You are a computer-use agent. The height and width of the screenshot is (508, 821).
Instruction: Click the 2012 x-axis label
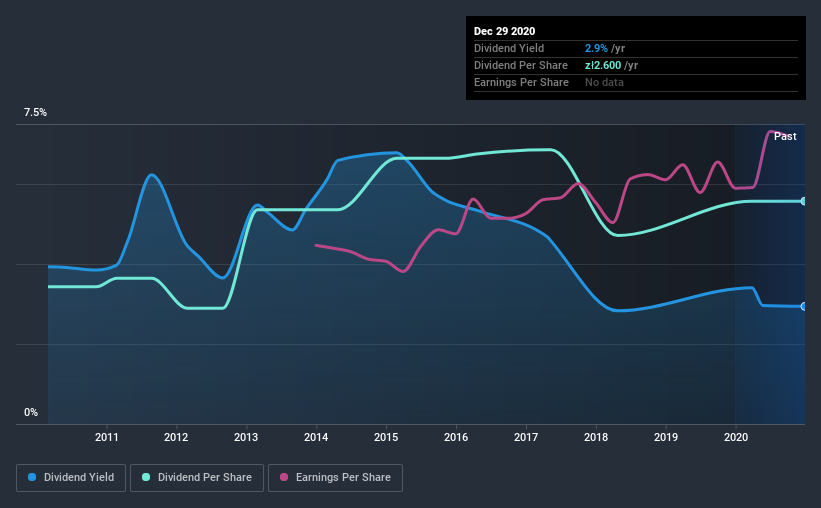coord(176,437)
